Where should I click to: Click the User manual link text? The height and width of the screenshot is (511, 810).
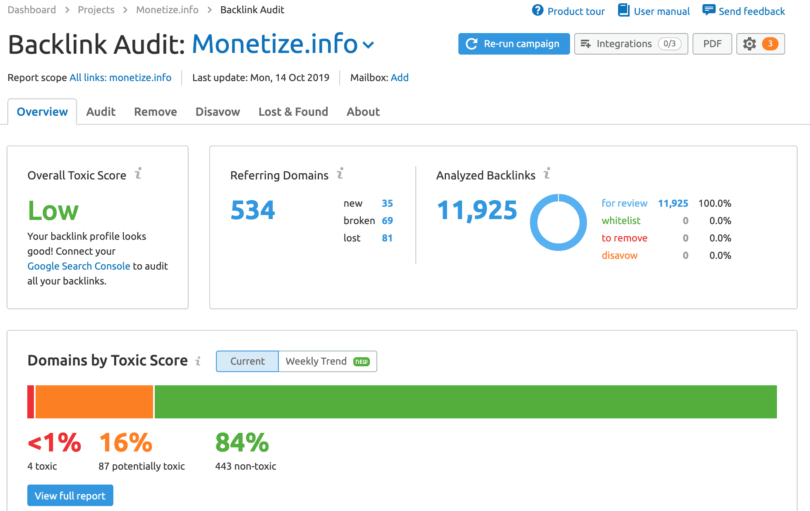662,11
